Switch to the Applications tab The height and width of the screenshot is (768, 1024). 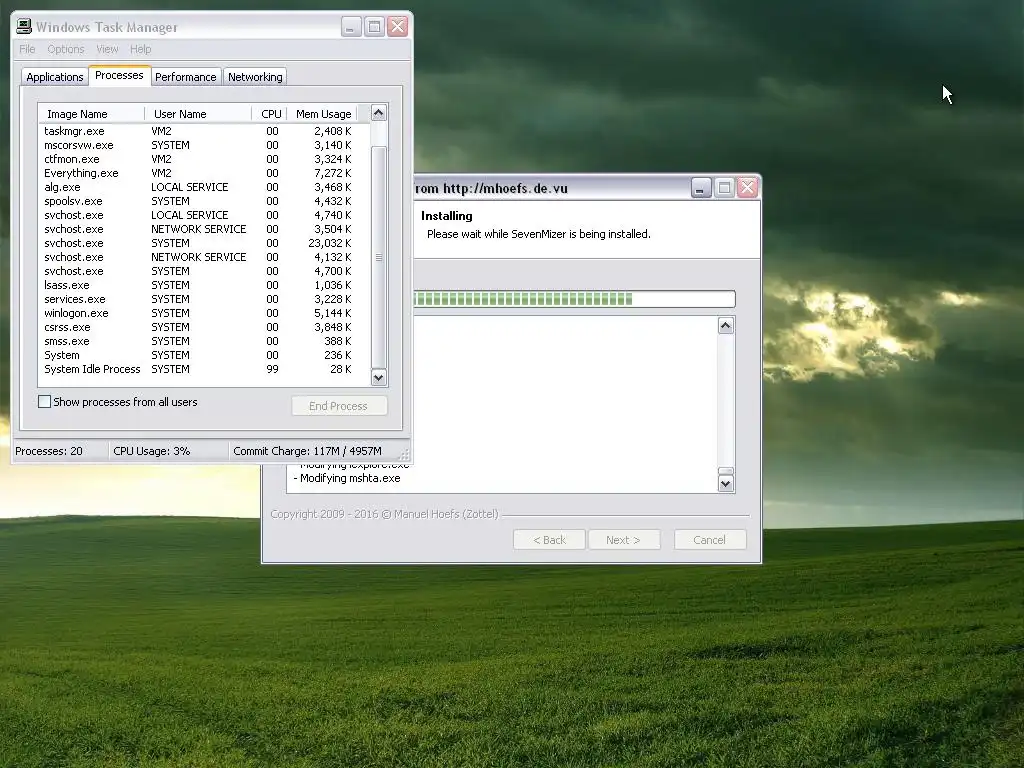(55, 77)
